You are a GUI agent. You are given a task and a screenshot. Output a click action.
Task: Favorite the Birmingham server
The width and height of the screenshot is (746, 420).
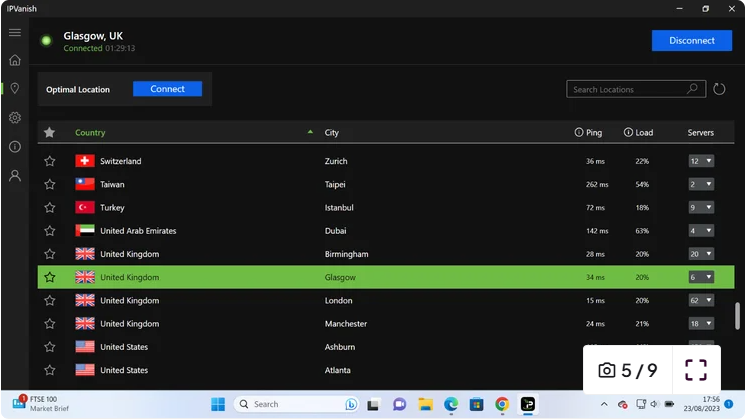[49, 254]
